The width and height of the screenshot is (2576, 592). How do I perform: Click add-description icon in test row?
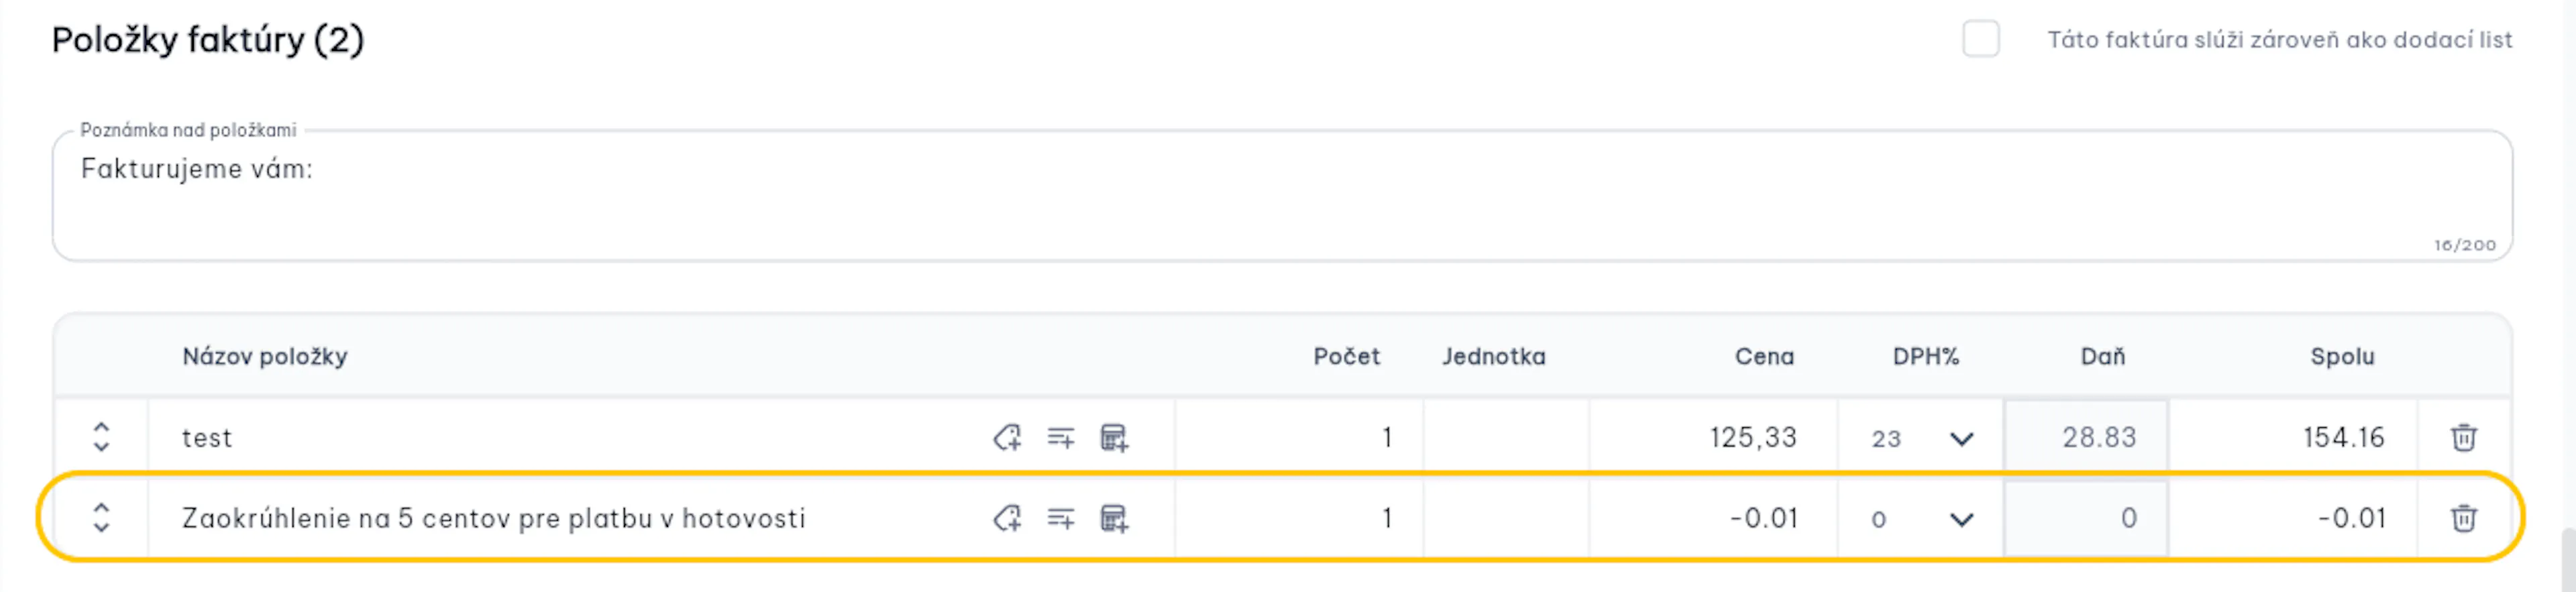click(1060, 437)
